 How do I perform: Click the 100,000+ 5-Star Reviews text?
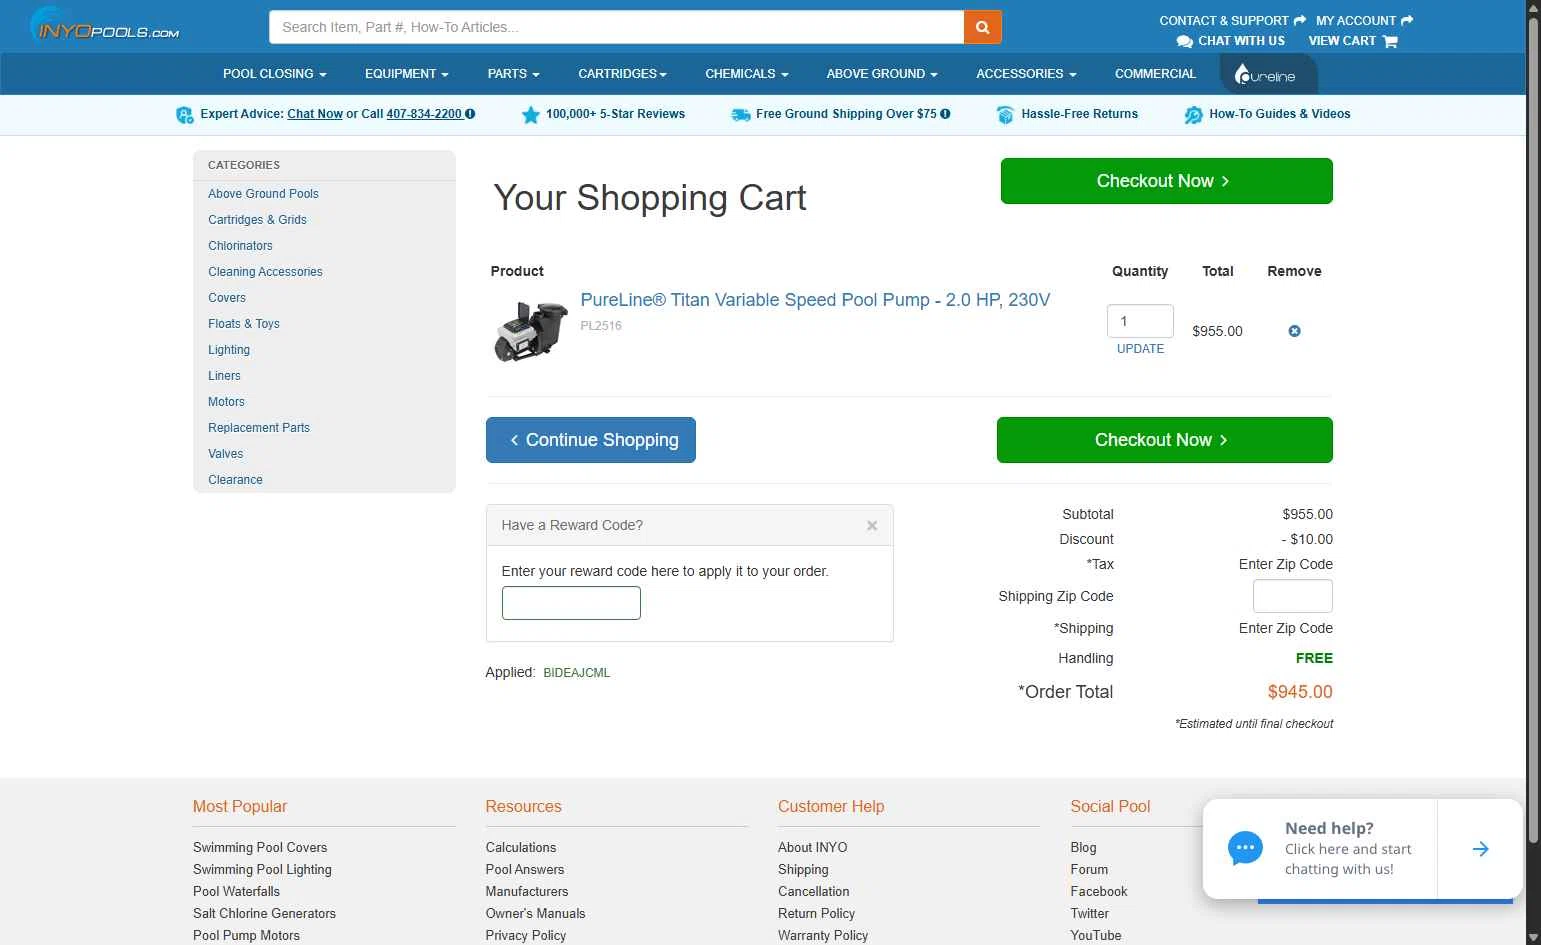615,114
